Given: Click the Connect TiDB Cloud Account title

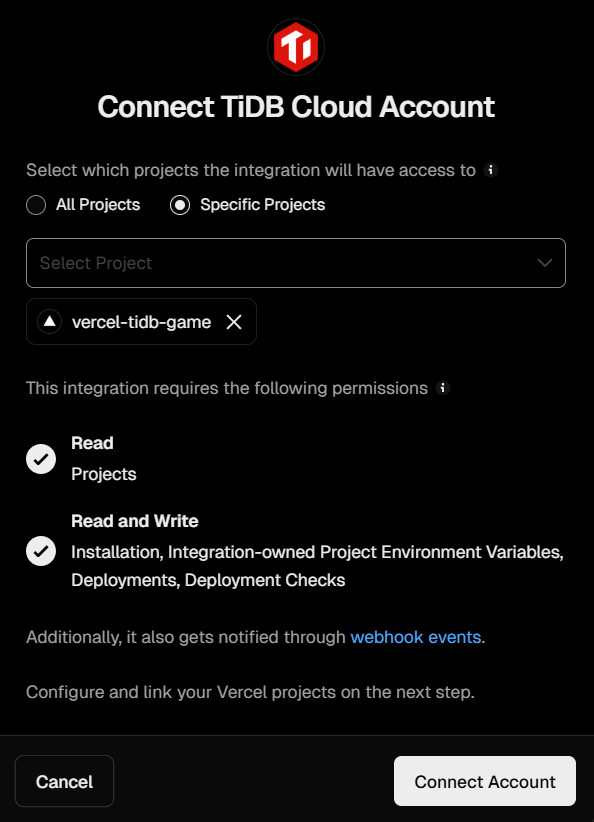Looking at the screenshot, I should [x=296, y=107].
